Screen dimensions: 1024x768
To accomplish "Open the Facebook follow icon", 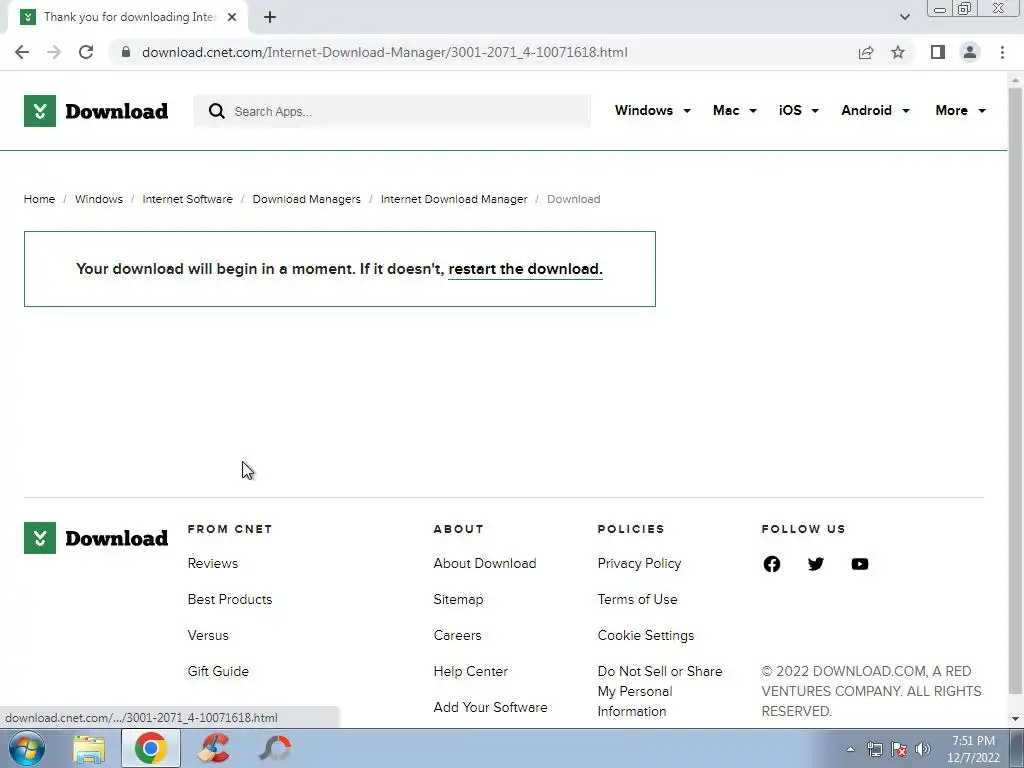I will [x=772, y=564].
